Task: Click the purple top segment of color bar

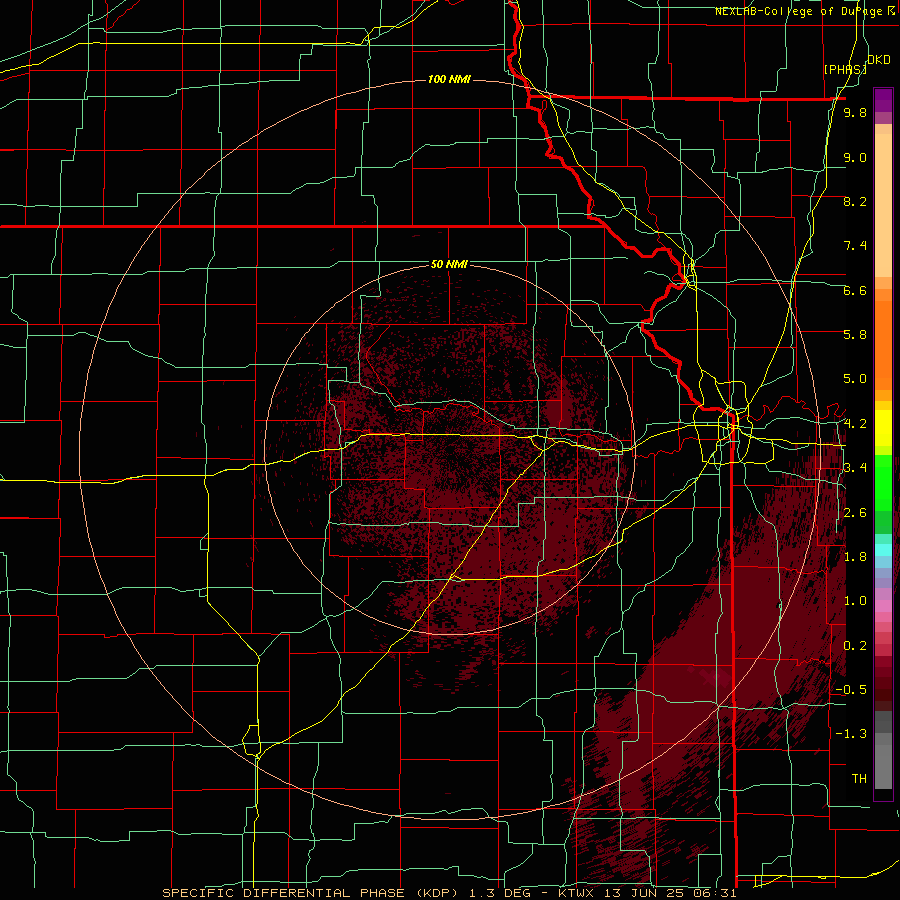Action: tap(883, 100)
